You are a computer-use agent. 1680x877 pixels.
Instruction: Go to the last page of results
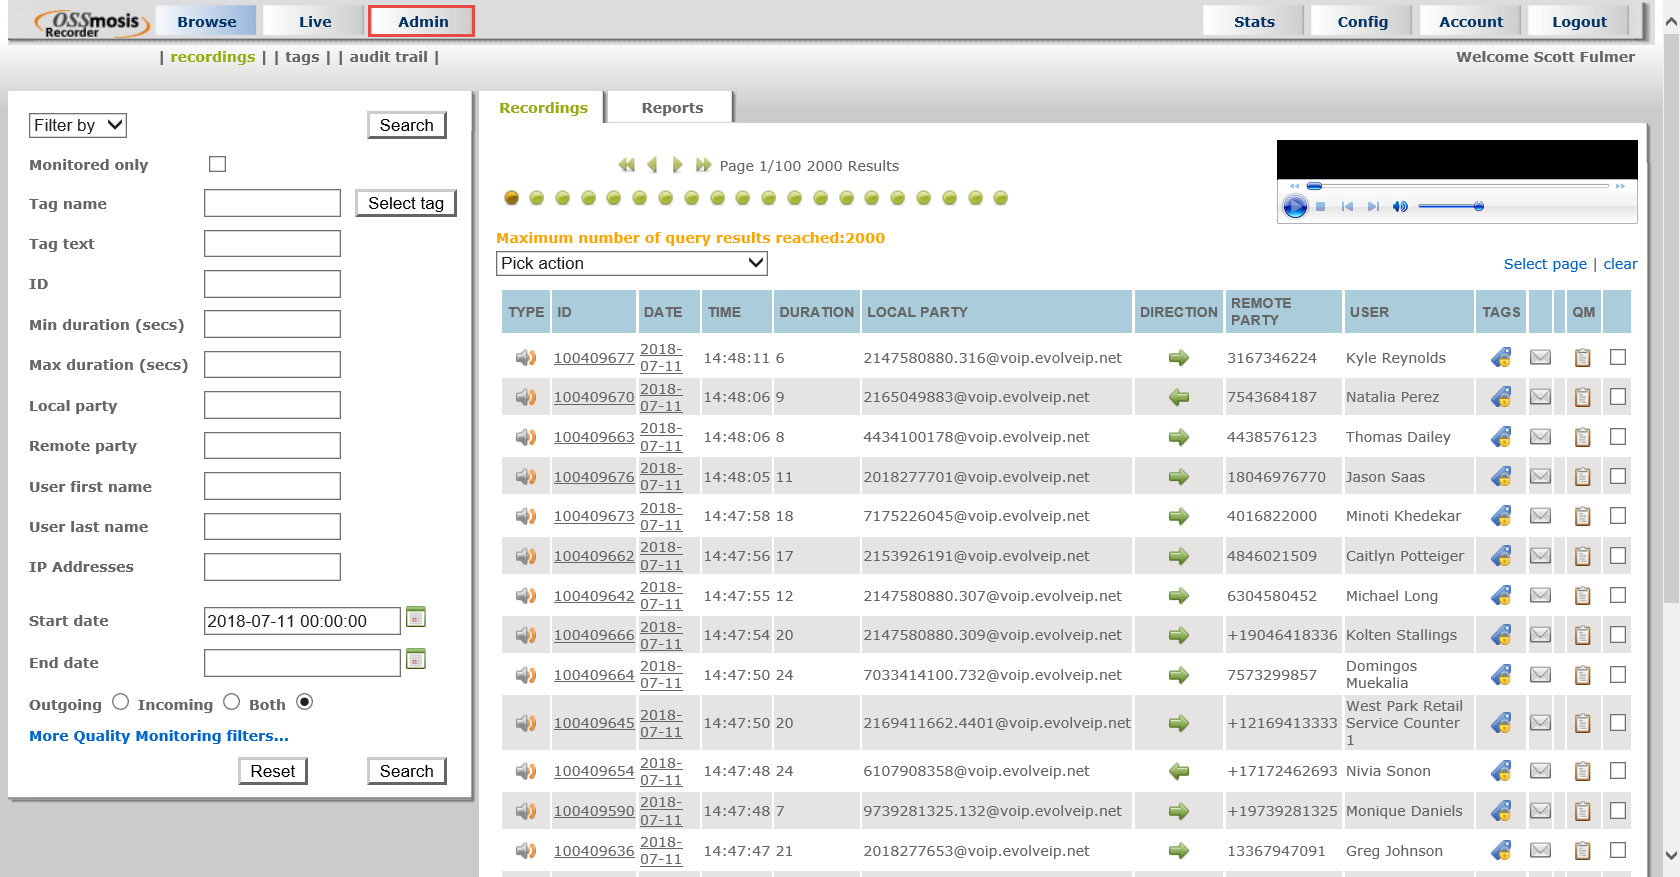(x=704, y=165)
